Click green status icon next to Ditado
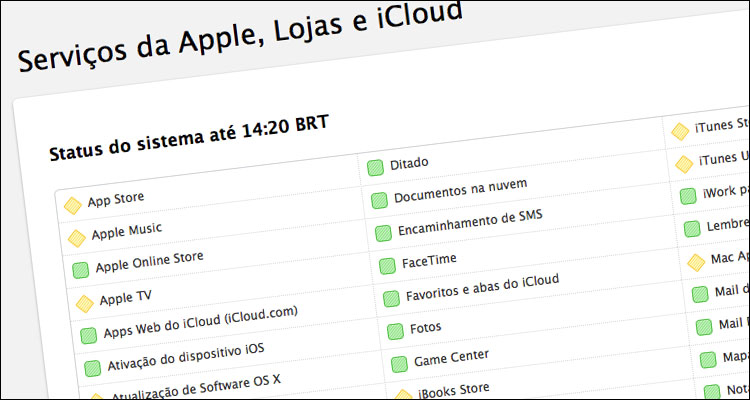Image resolution: width=750 pixels, height=400 pixels. point(375,168)
